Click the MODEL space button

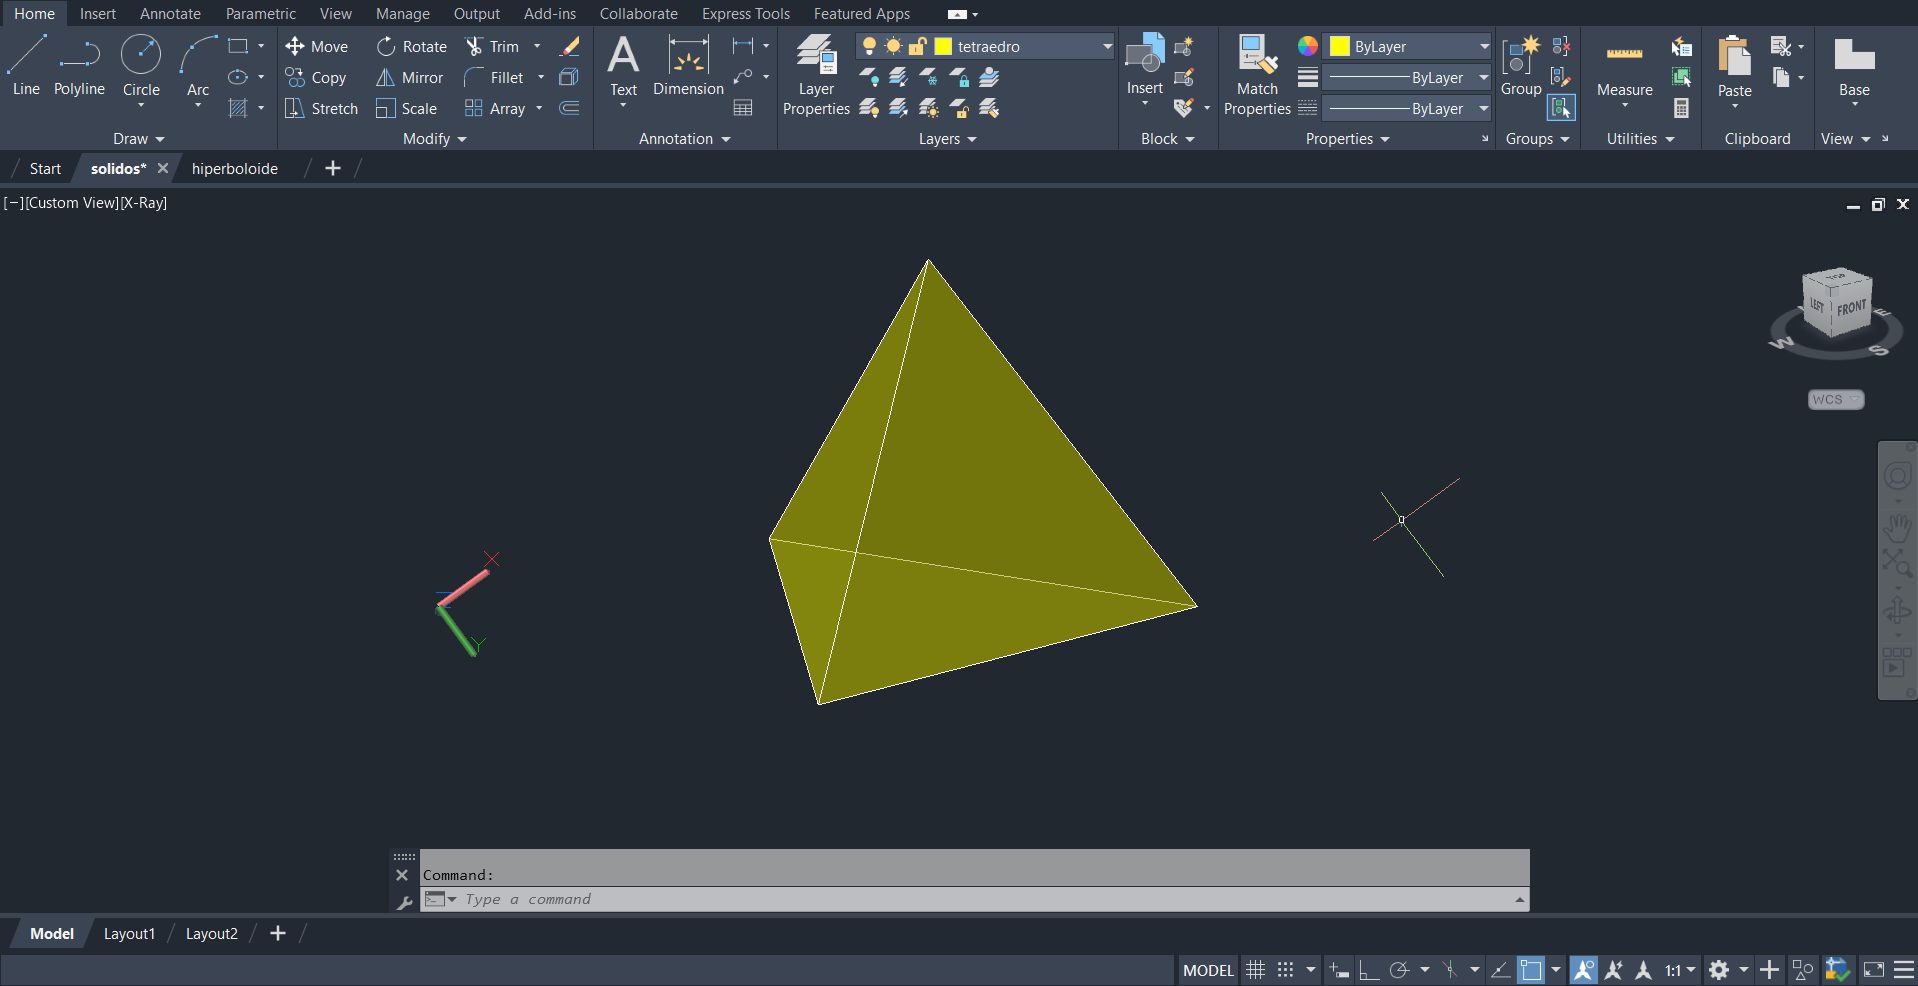(1208, 970)
